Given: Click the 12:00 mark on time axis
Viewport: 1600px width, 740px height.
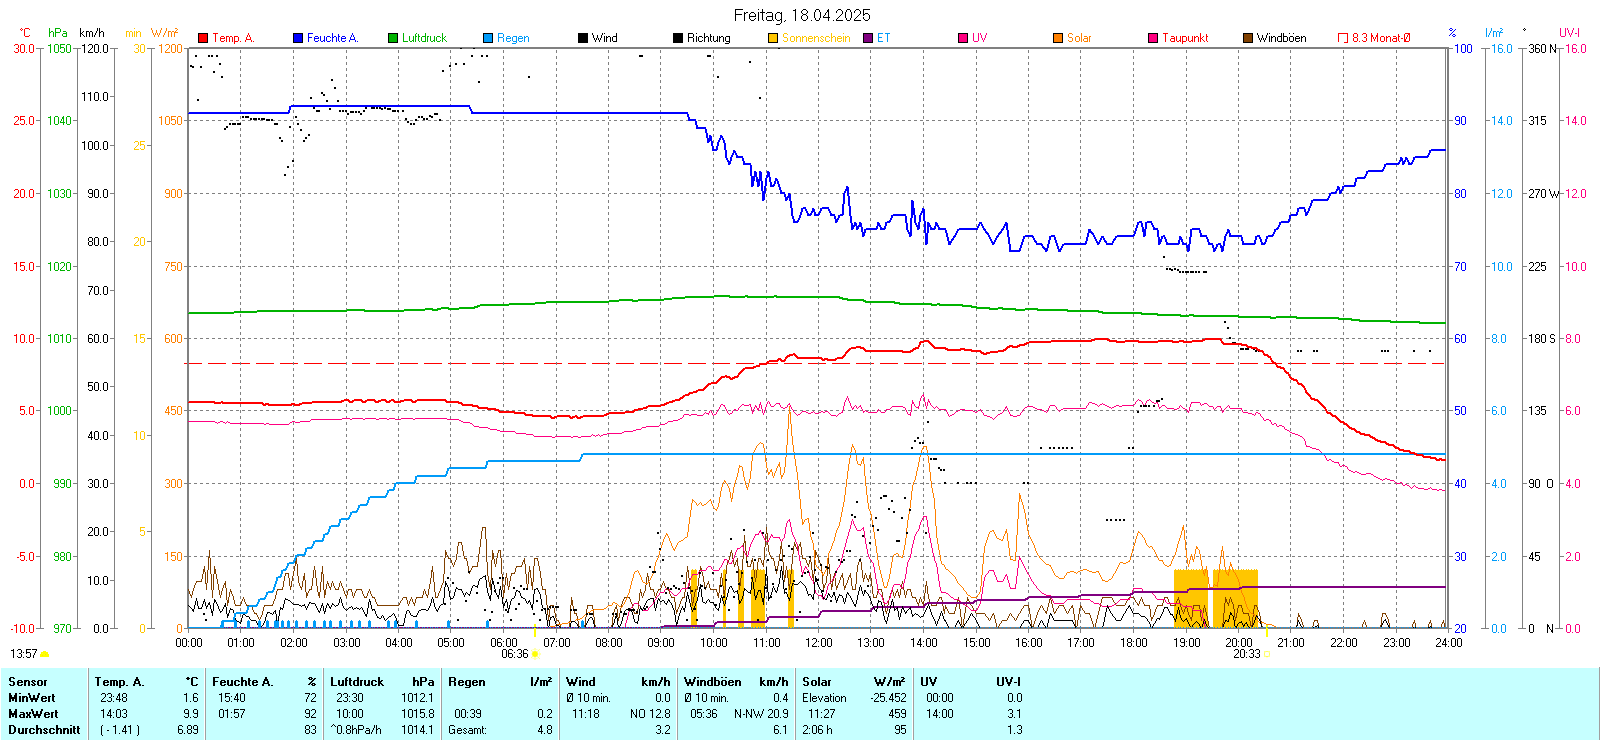Looking at the screenshot, I should point(819,642).
